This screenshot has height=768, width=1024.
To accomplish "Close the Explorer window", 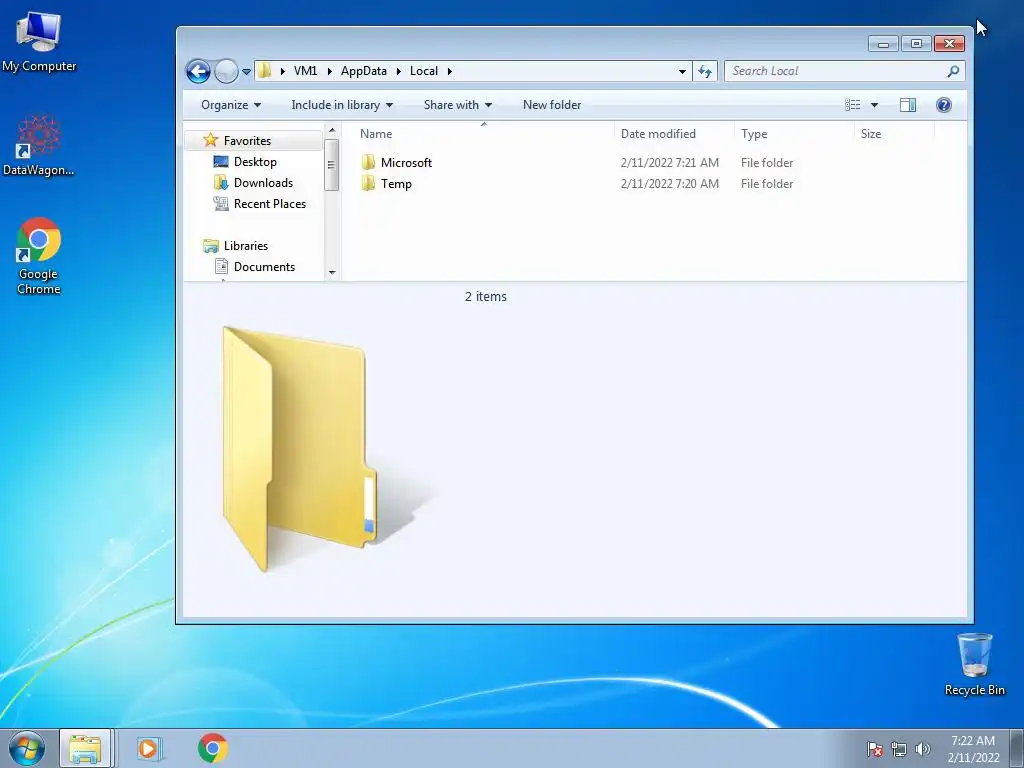I will (x=950, y=44).
